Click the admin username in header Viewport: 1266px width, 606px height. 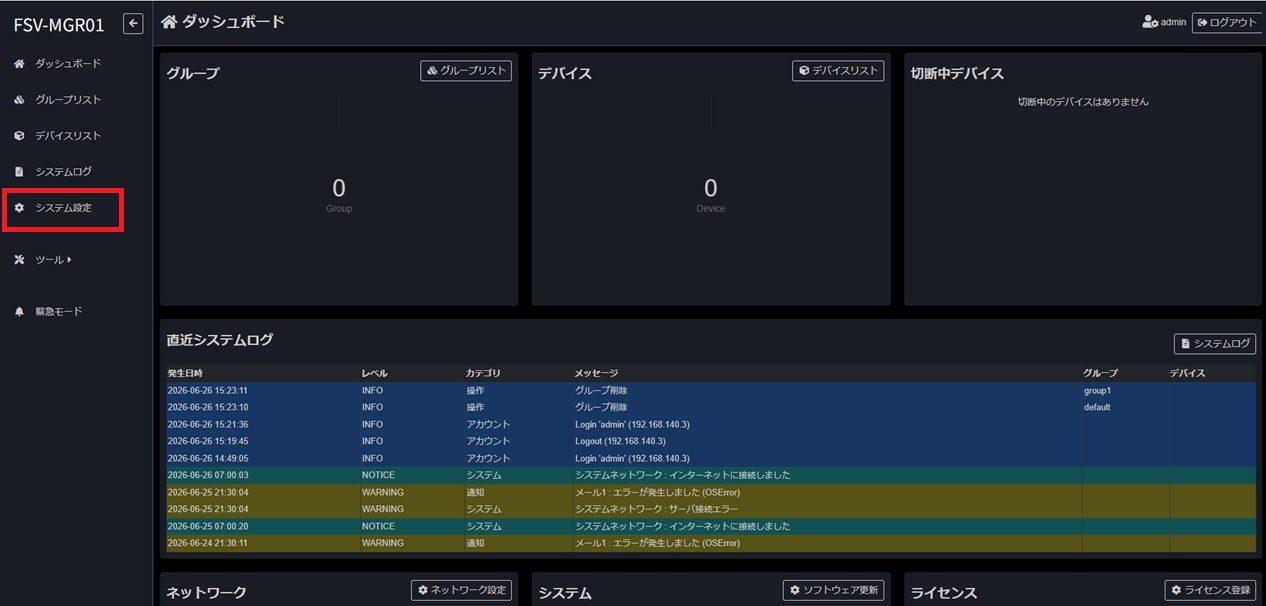click(1173, 22)
